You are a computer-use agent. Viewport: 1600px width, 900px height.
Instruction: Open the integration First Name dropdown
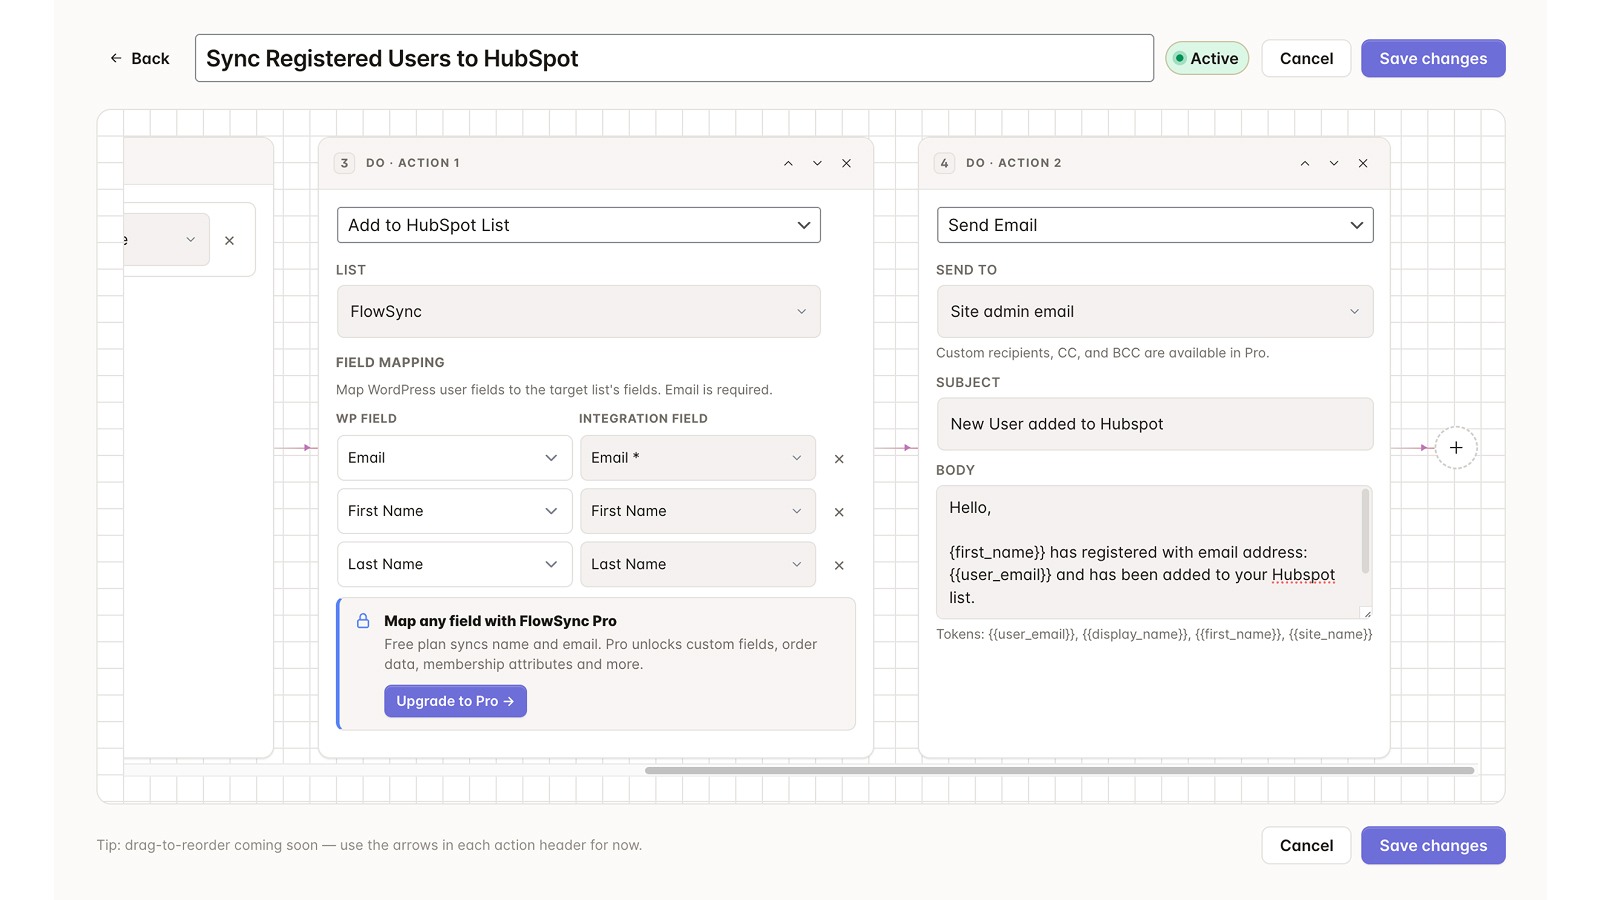coord(698,511)
